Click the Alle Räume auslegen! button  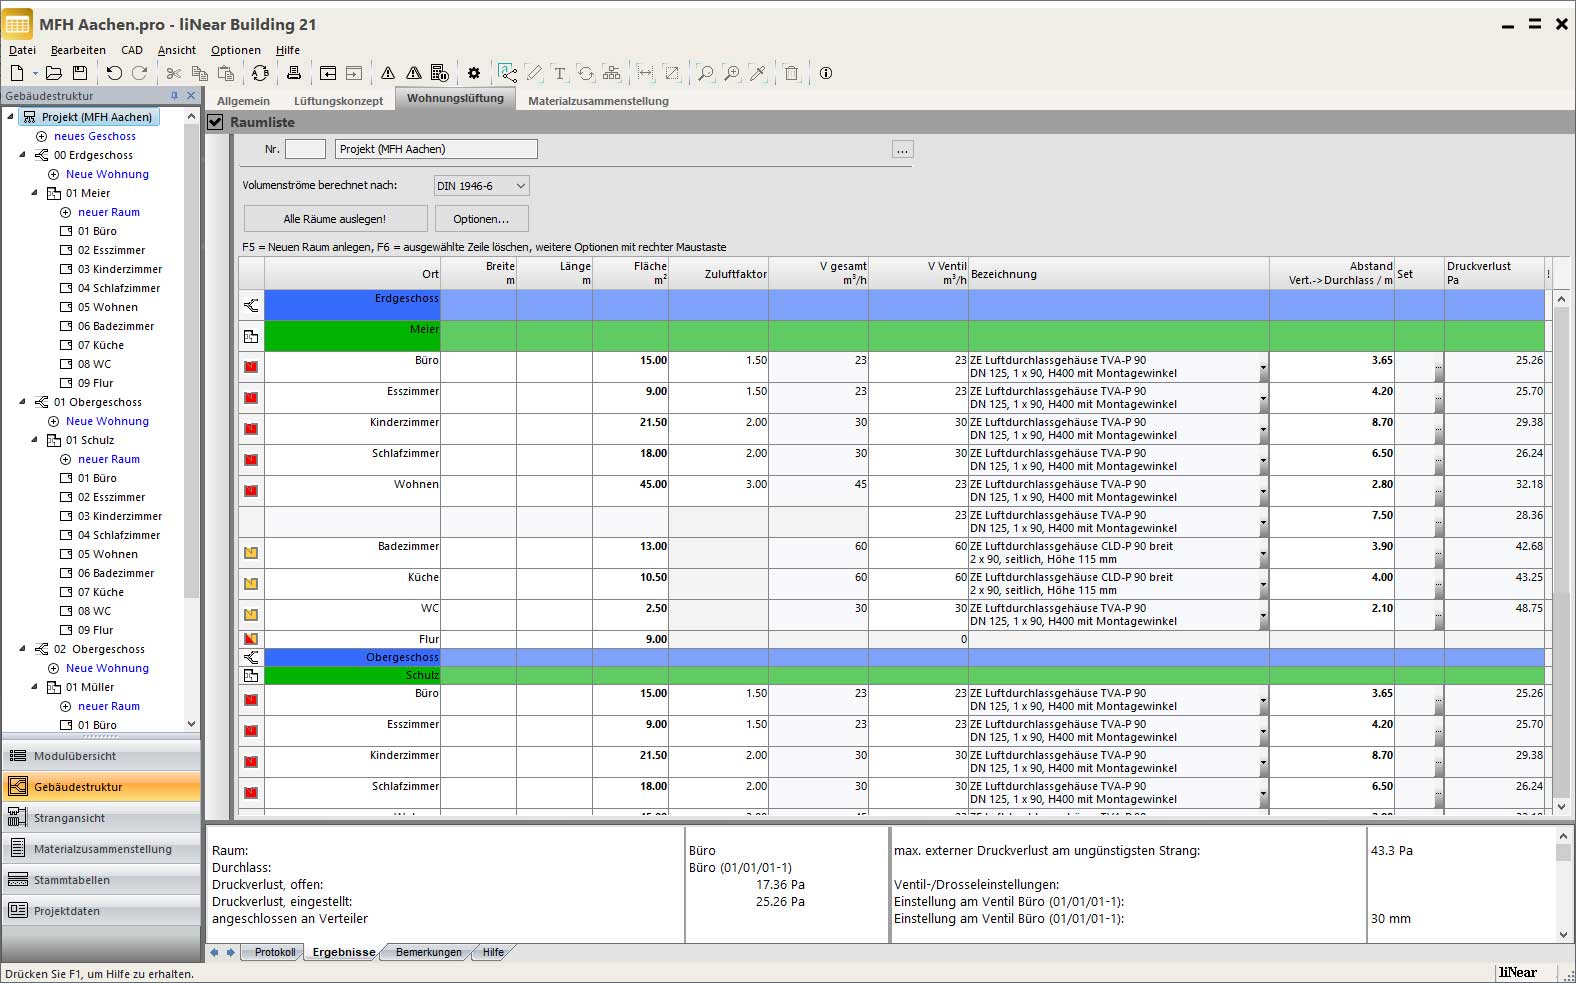335,219
